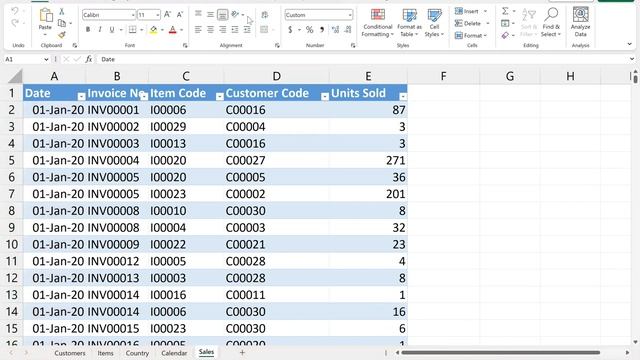Screen dimensions: 640x360
Task: Click the Middle Align icon
Action: point(210,15)
